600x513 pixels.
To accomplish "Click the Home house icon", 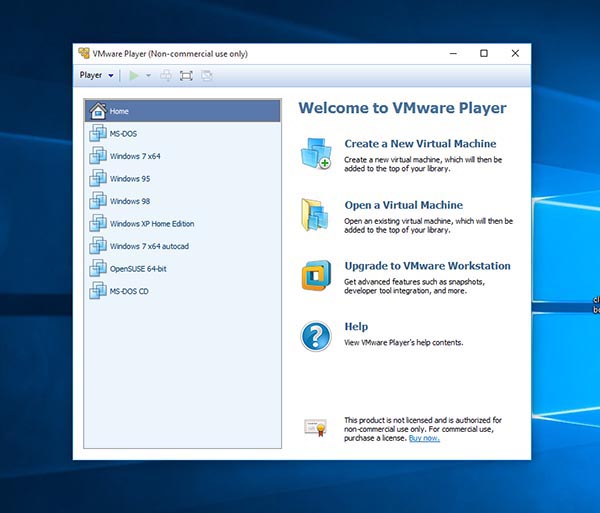I will click(x=98, y=111).
